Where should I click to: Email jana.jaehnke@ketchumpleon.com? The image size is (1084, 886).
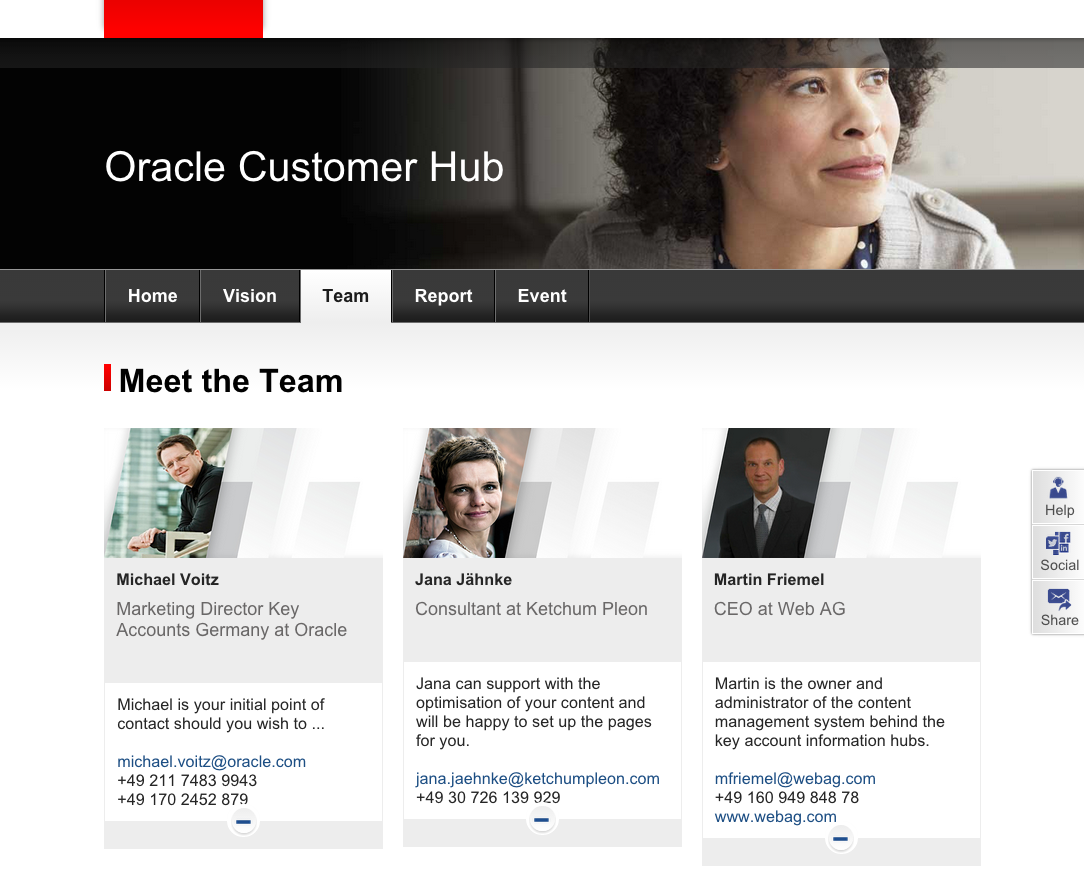[538, 779]
